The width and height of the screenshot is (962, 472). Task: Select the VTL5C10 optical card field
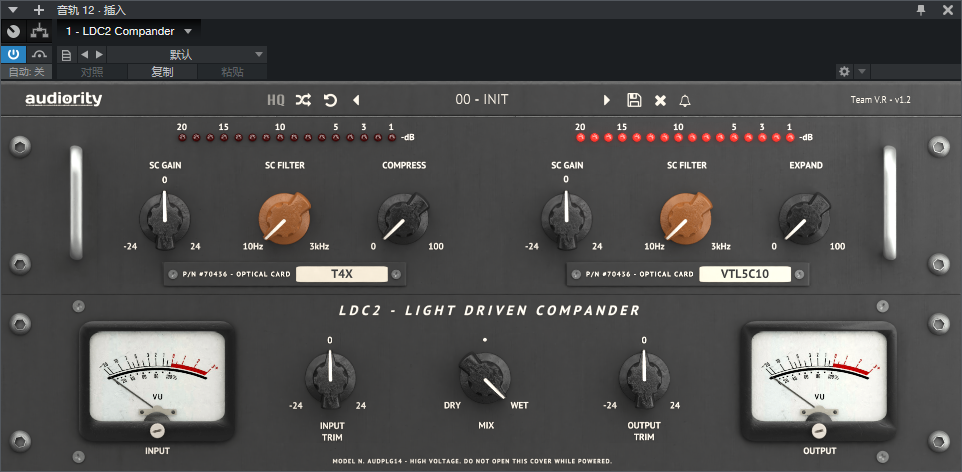click(x=744, y=274)
